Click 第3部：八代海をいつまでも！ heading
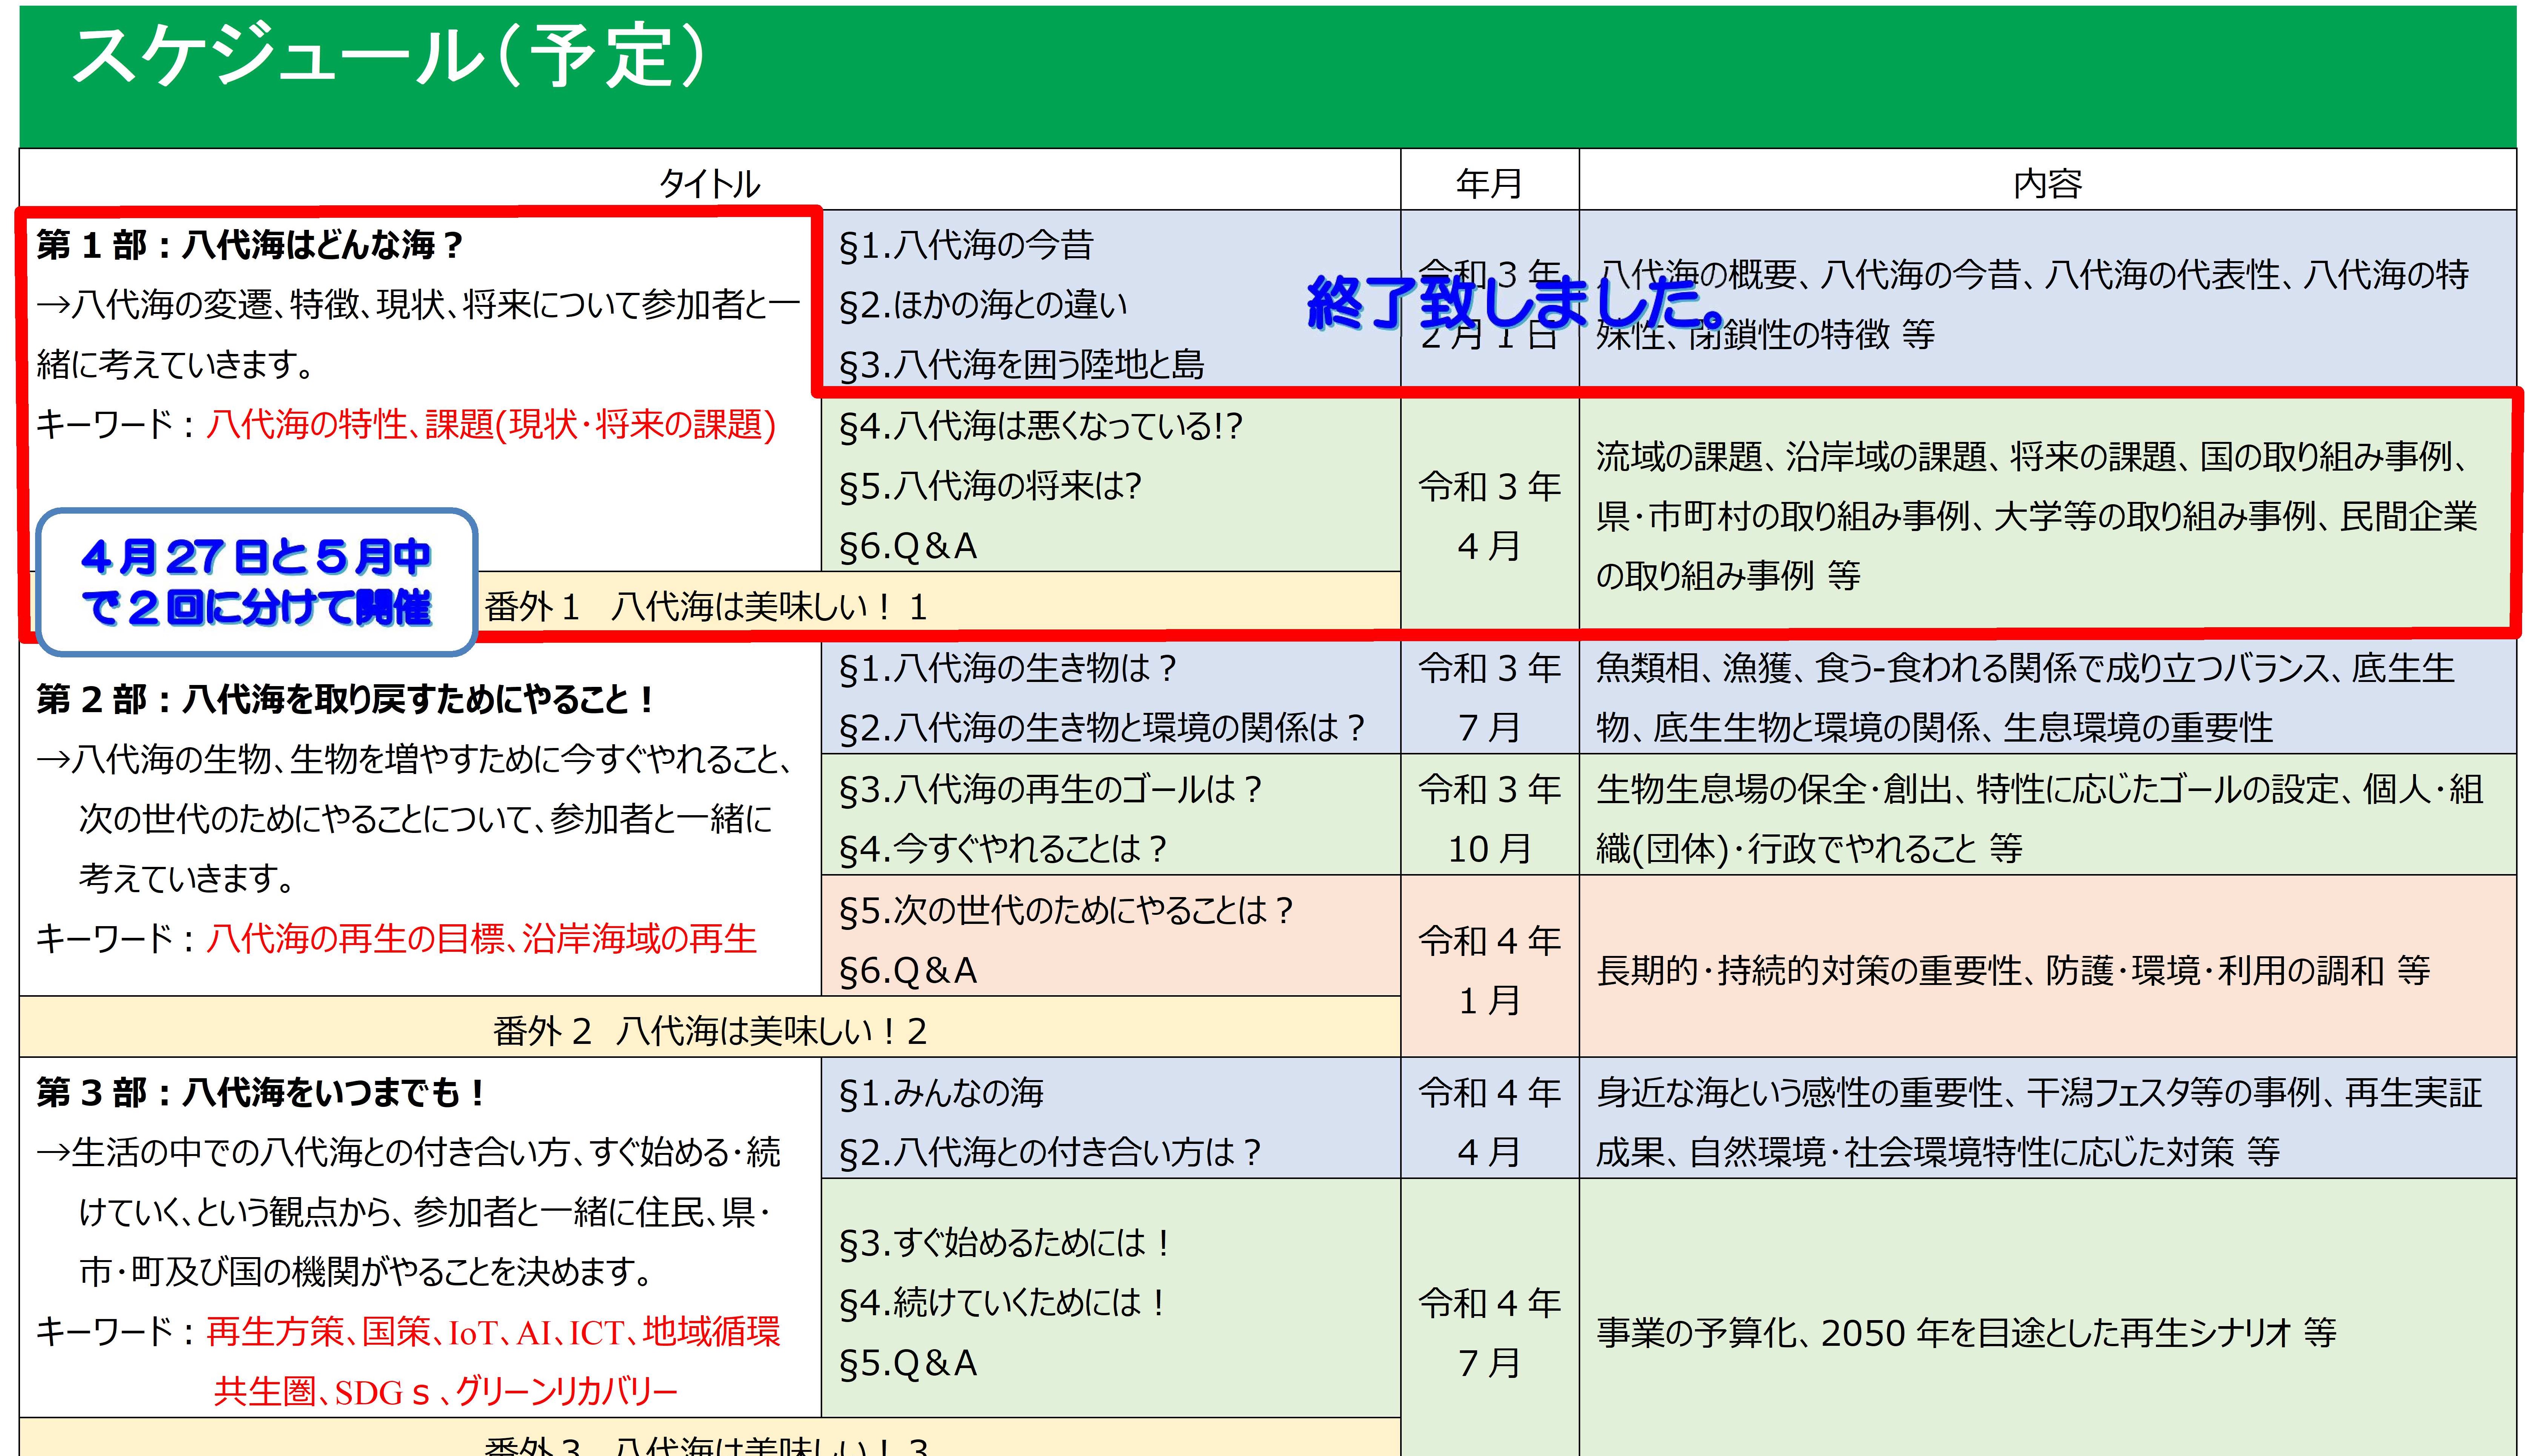 point(260,1093)
